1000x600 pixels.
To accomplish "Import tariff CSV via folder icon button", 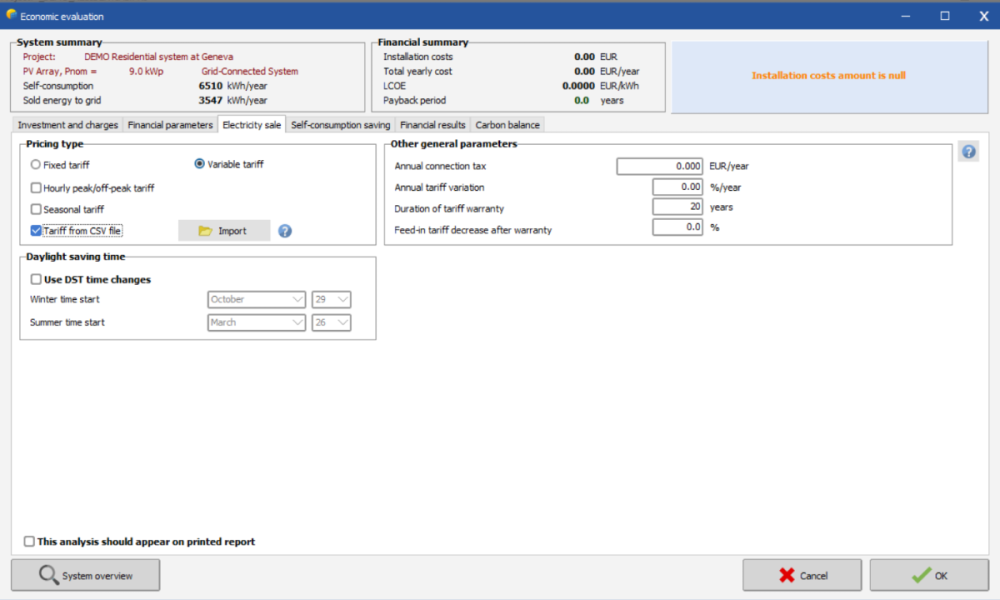I will [x=224, y=231].
